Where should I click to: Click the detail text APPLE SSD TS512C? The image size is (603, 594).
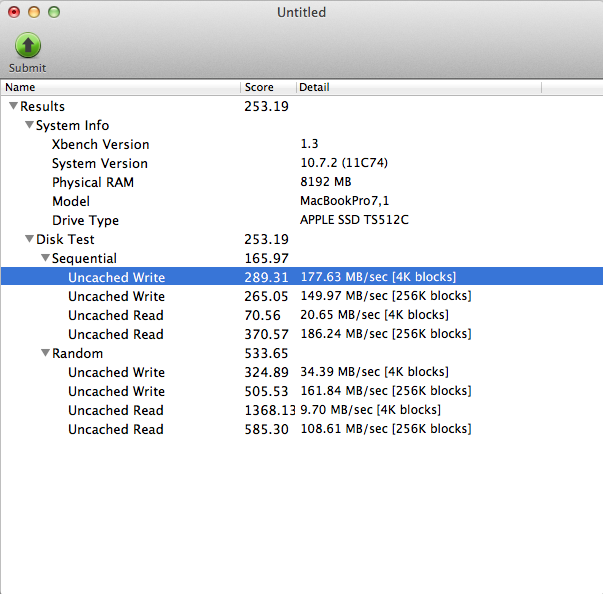354,220
